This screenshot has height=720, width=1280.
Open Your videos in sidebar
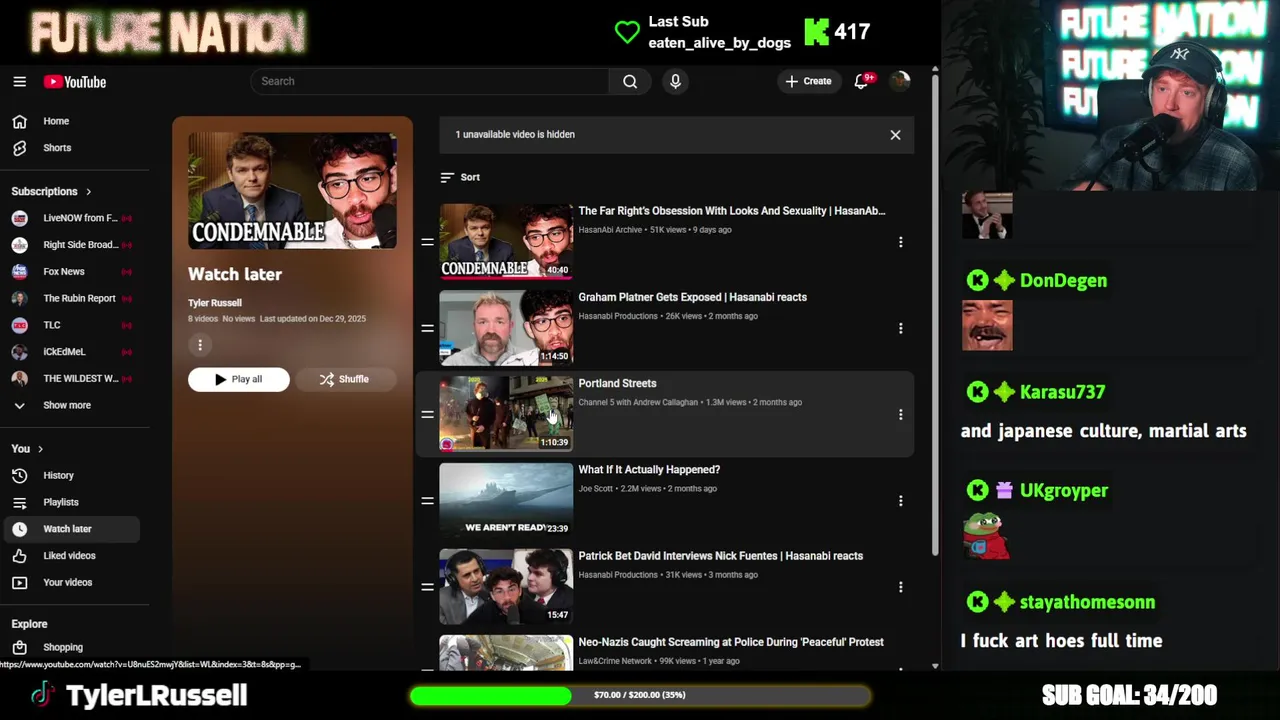point(70,582)
